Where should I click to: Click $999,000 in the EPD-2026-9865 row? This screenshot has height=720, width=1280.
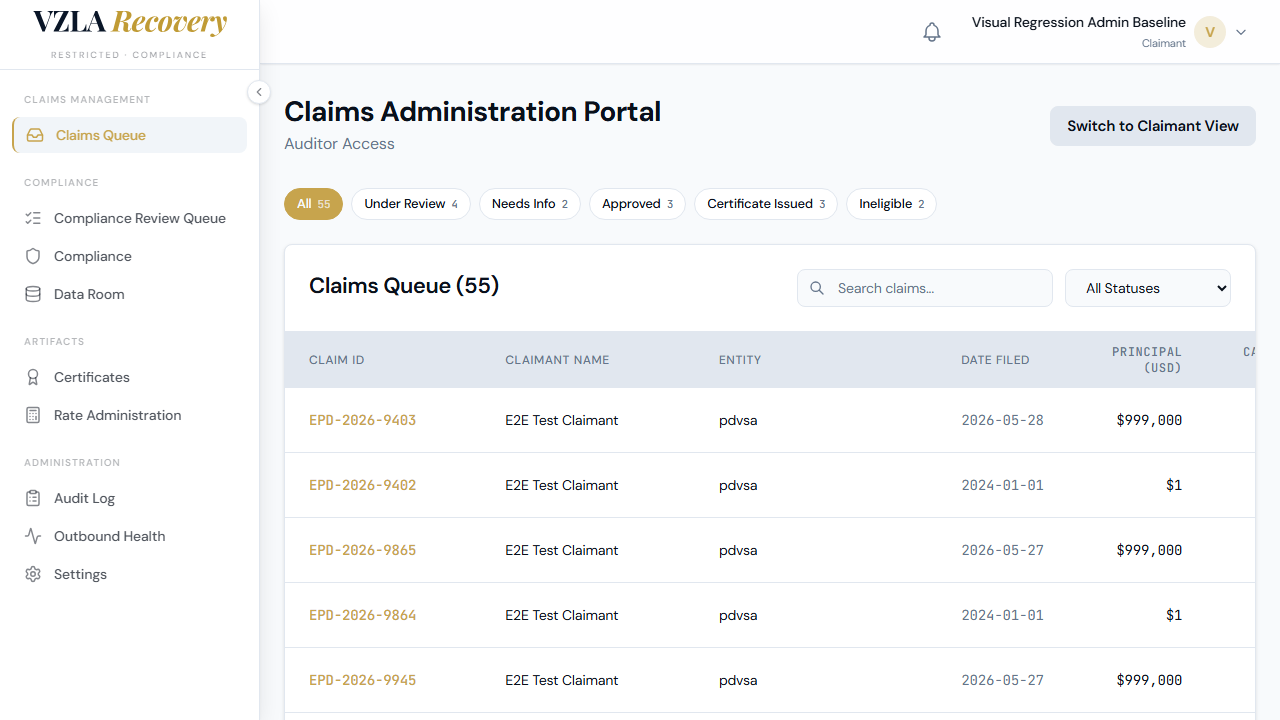click(1149, 550)
